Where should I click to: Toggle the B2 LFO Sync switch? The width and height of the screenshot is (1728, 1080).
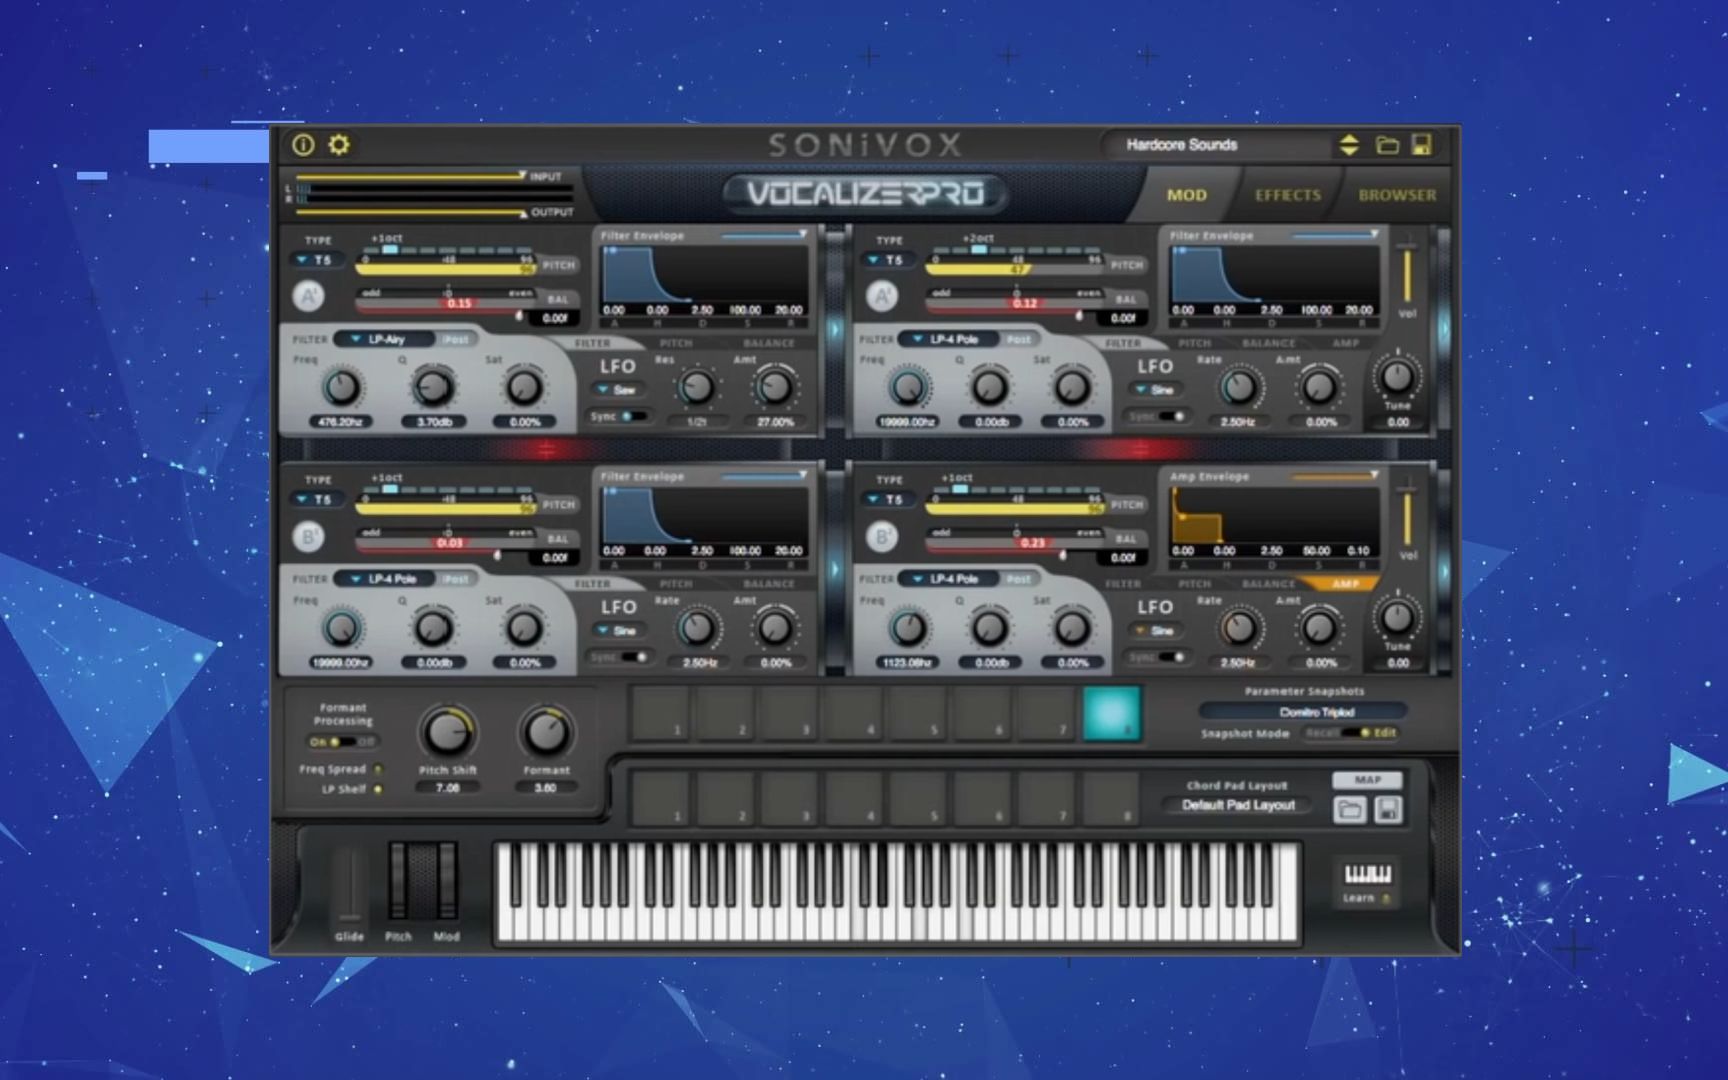pyautogui.click(x=1171, y=657)
